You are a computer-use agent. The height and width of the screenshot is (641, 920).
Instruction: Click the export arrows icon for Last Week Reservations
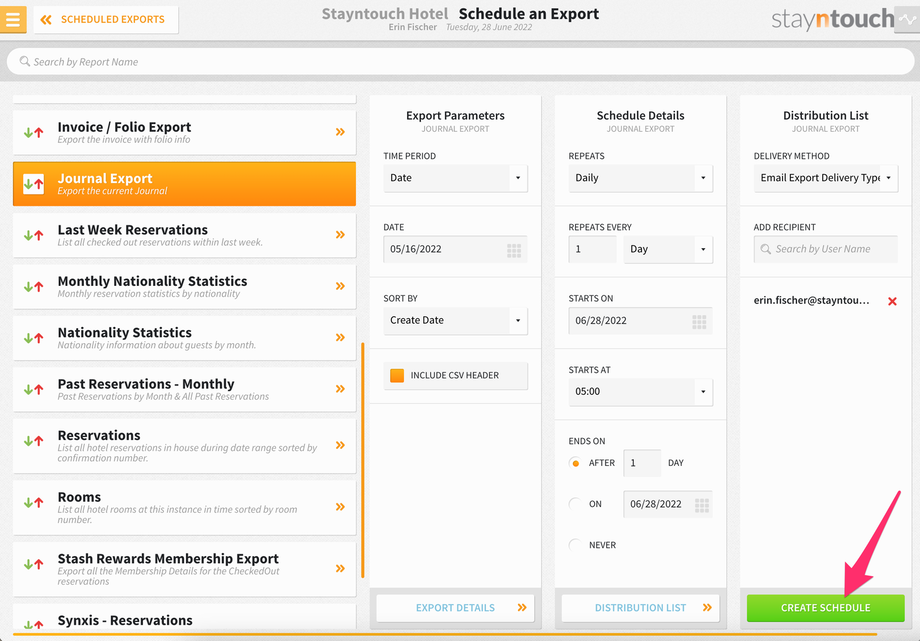pos(33,235)
